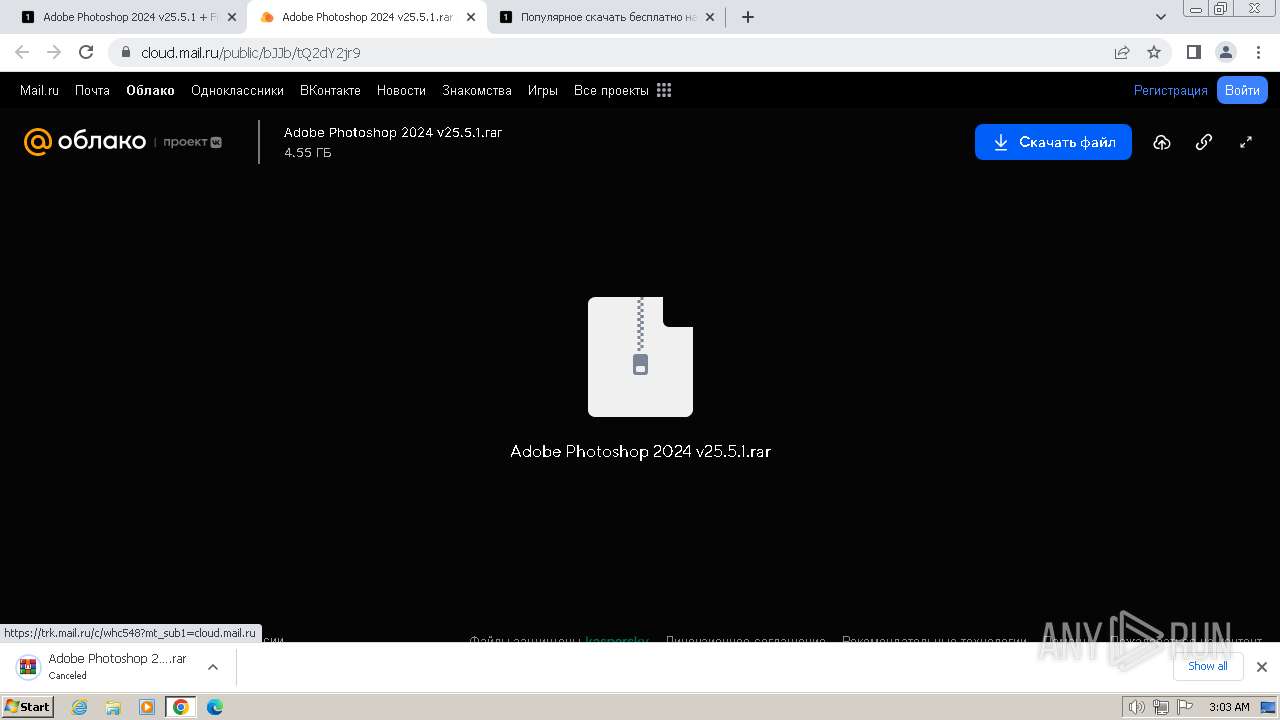Open the Chrome three-dot menu

coord(1258,52)
